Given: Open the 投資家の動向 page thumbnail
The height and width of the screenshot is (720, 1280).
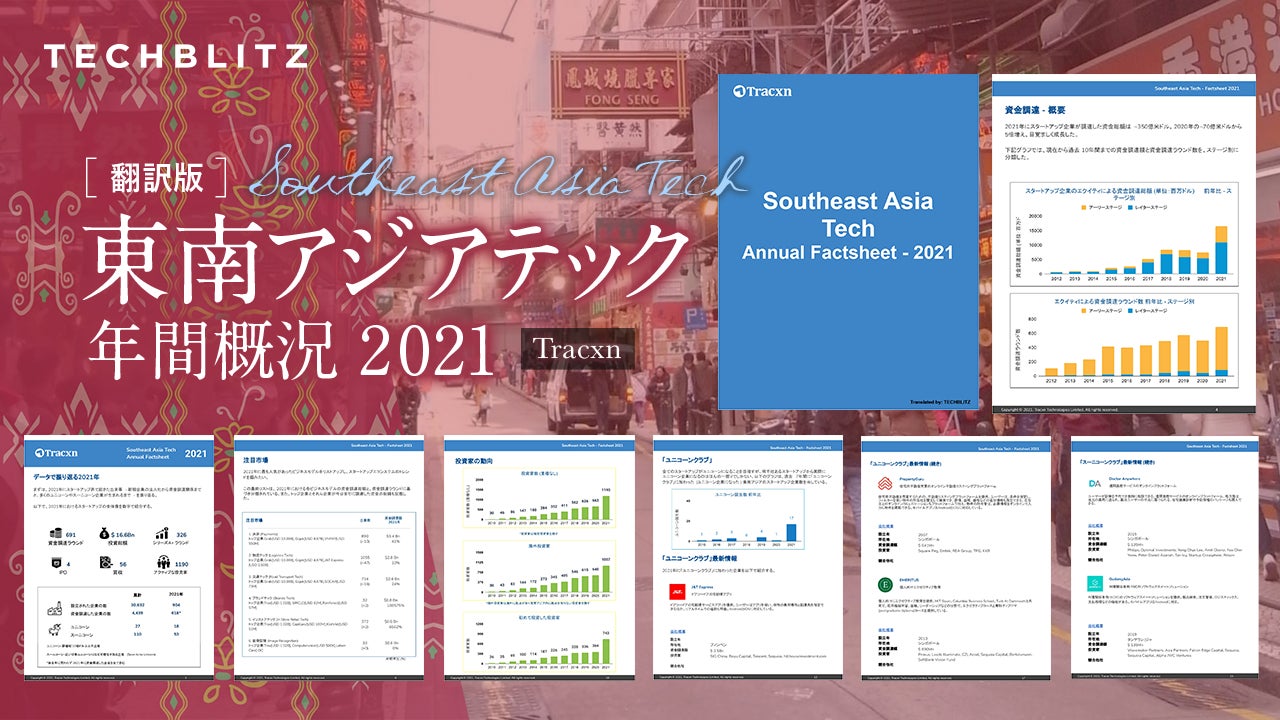Looking at the screenshot, I should (539, 558).
